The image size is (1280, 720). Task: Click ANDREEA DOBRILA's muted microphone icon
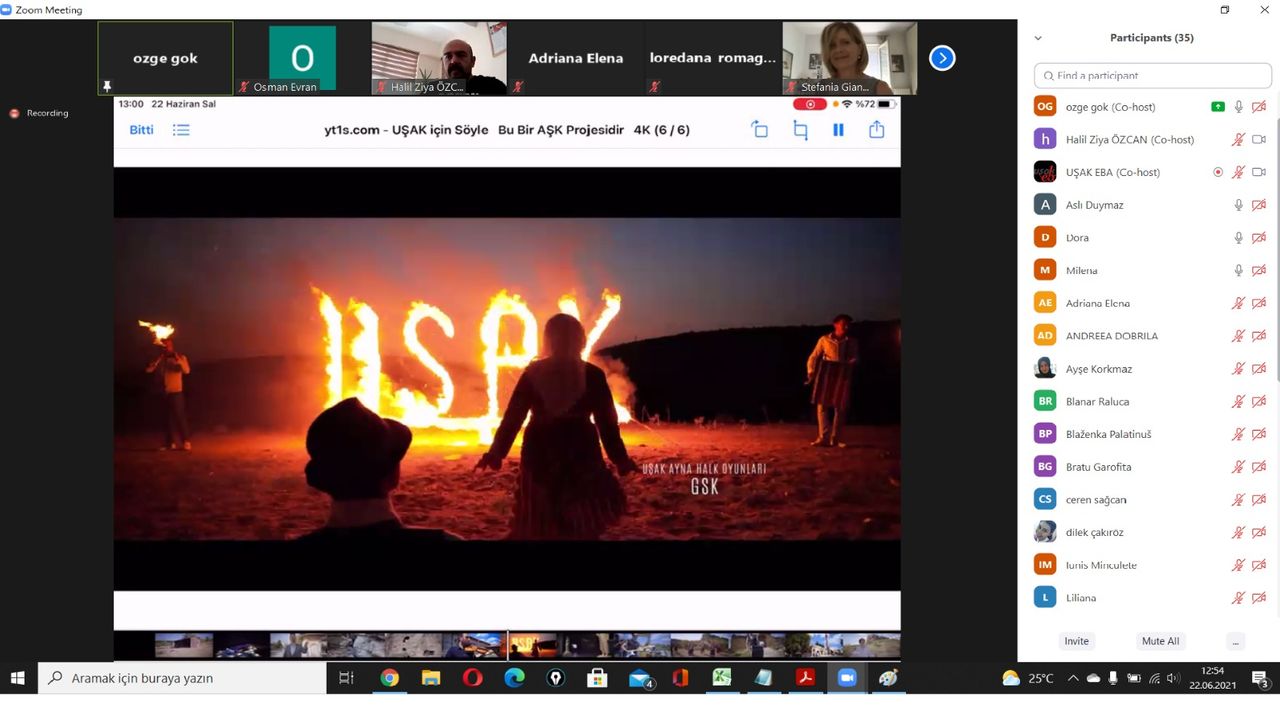pos(1238,336)
